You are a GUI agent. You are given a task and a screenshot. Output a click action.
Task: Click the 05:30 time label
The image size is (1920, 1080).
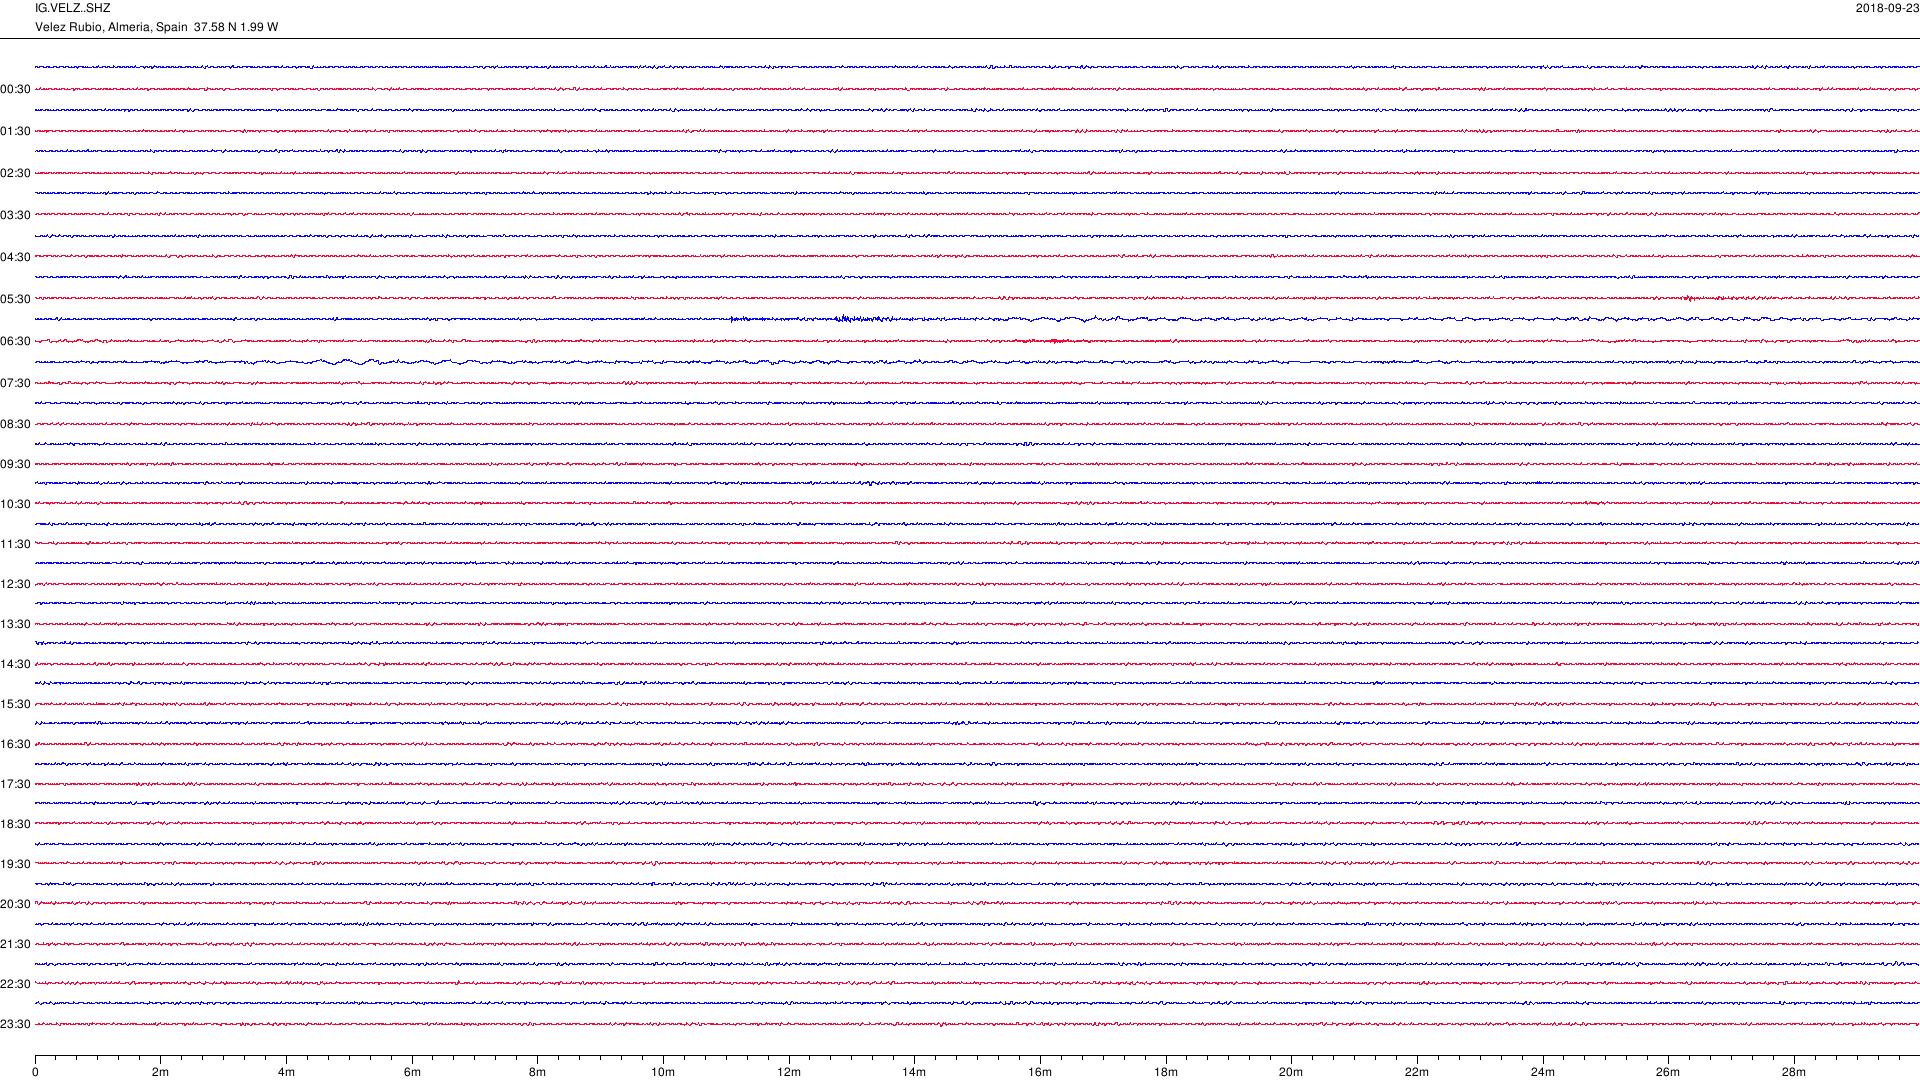click(x=15, y=299)
